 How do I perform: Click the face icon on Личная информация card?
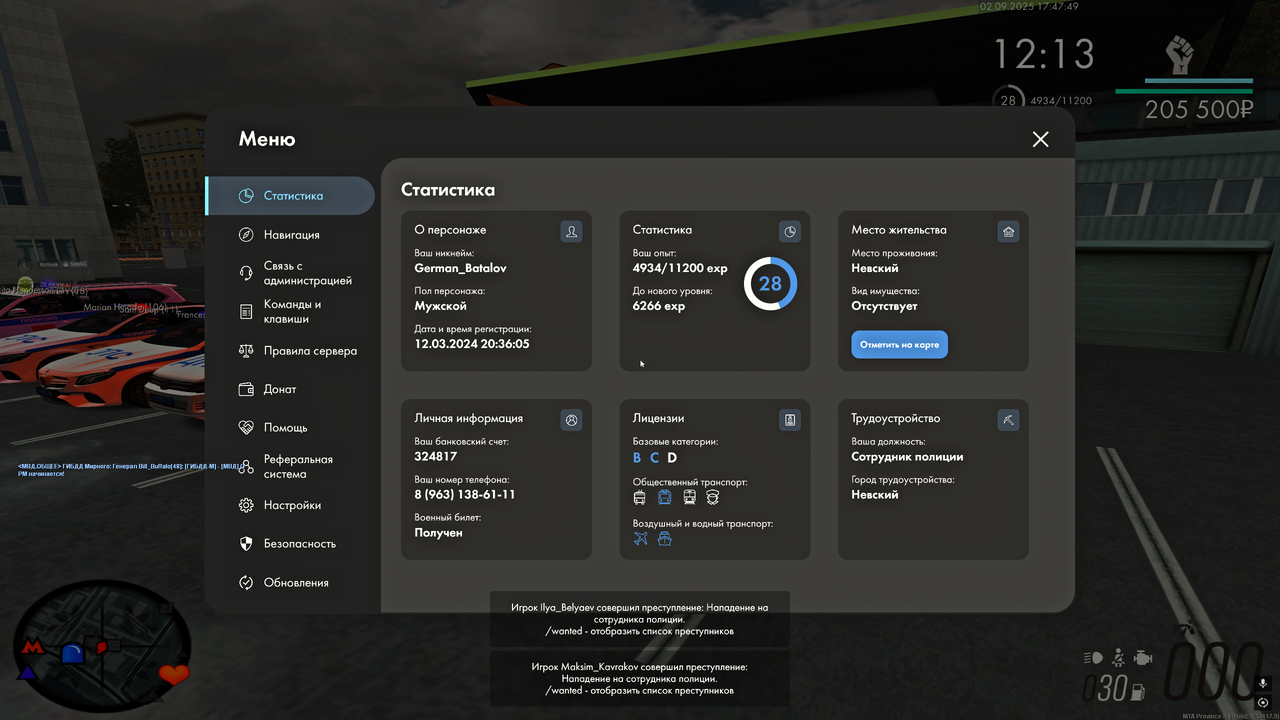coord(572,420)
